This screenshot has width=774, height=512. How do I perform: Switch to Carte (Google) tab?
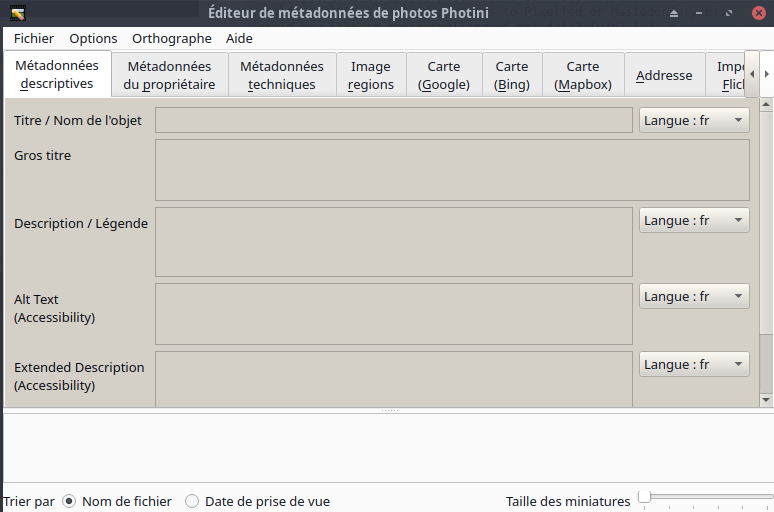click(444, 76)
